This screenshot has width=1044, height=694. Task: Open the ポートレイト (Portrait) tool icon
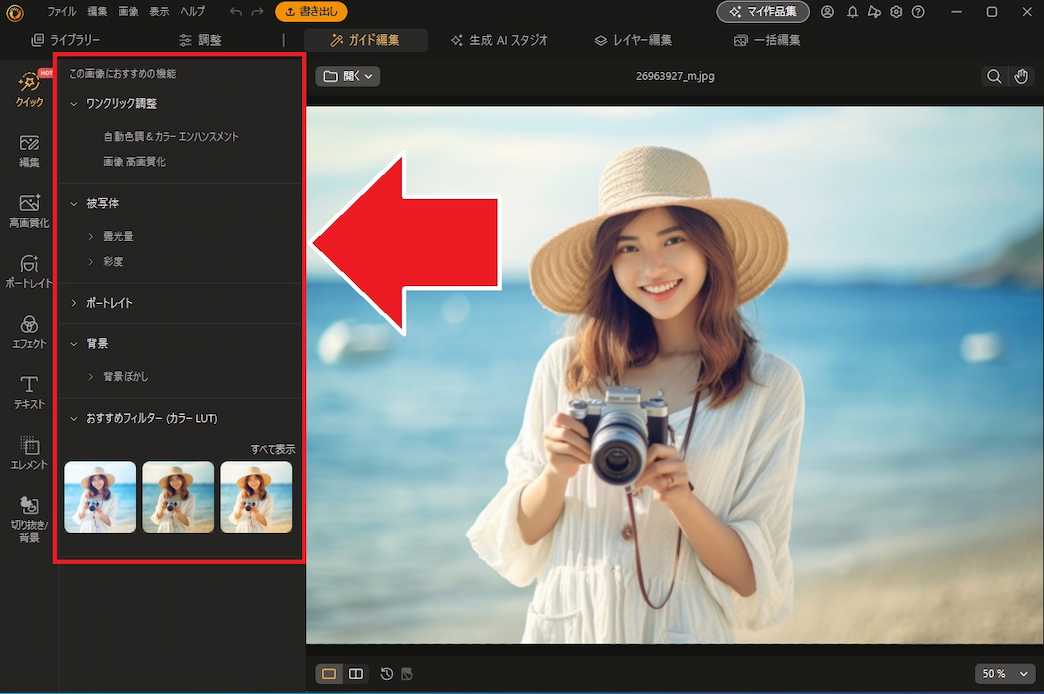coord(27,268)
